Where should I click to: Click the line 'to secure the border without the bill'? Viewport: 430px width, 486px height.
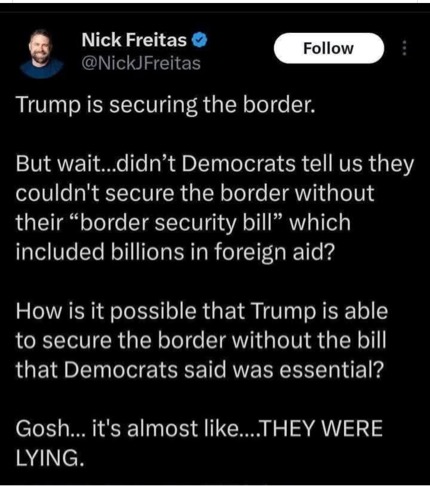pyautogui.click(x=201, y=340)
